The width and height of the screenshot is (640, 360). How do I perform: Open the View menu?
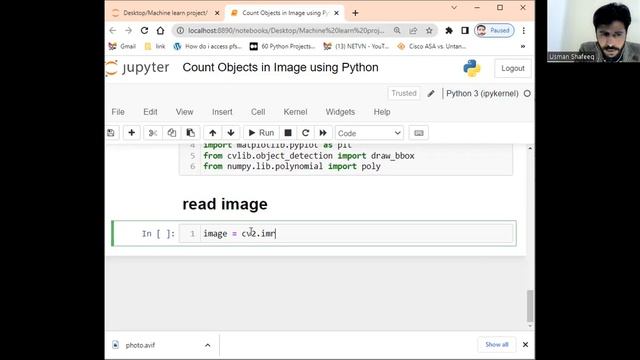pos(184,112)
